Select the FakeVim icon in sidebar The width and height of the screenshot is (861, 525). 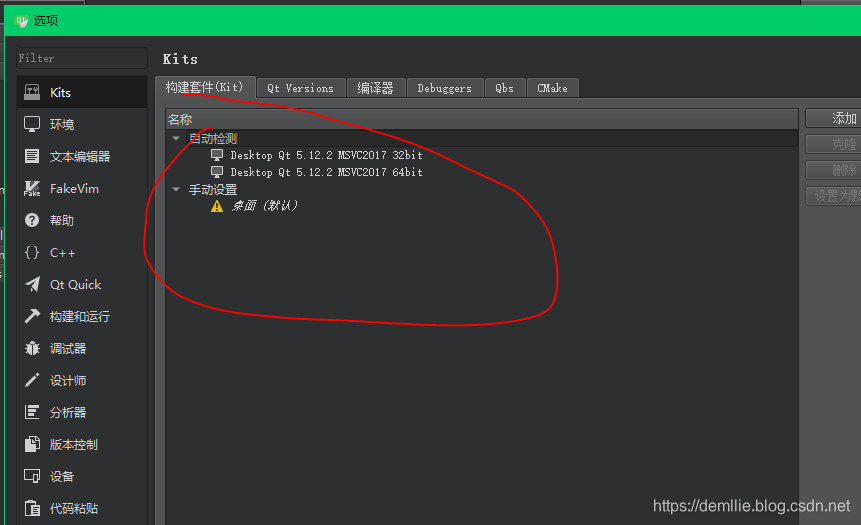click(32, 188)
